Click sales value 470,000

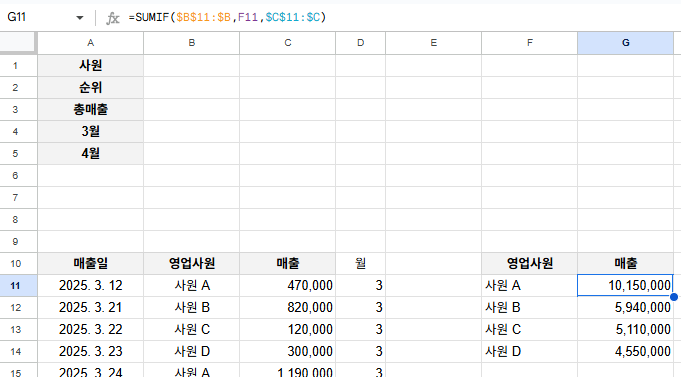[288, 285]
